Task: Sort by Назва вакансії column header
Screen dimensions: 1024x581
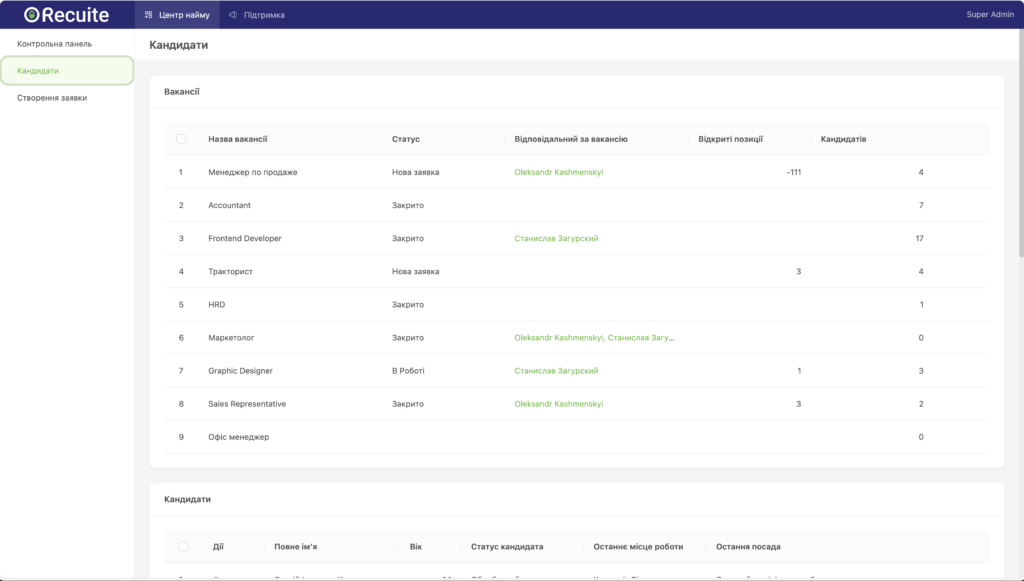Action: pyautogui.click(x=237, y=139)
